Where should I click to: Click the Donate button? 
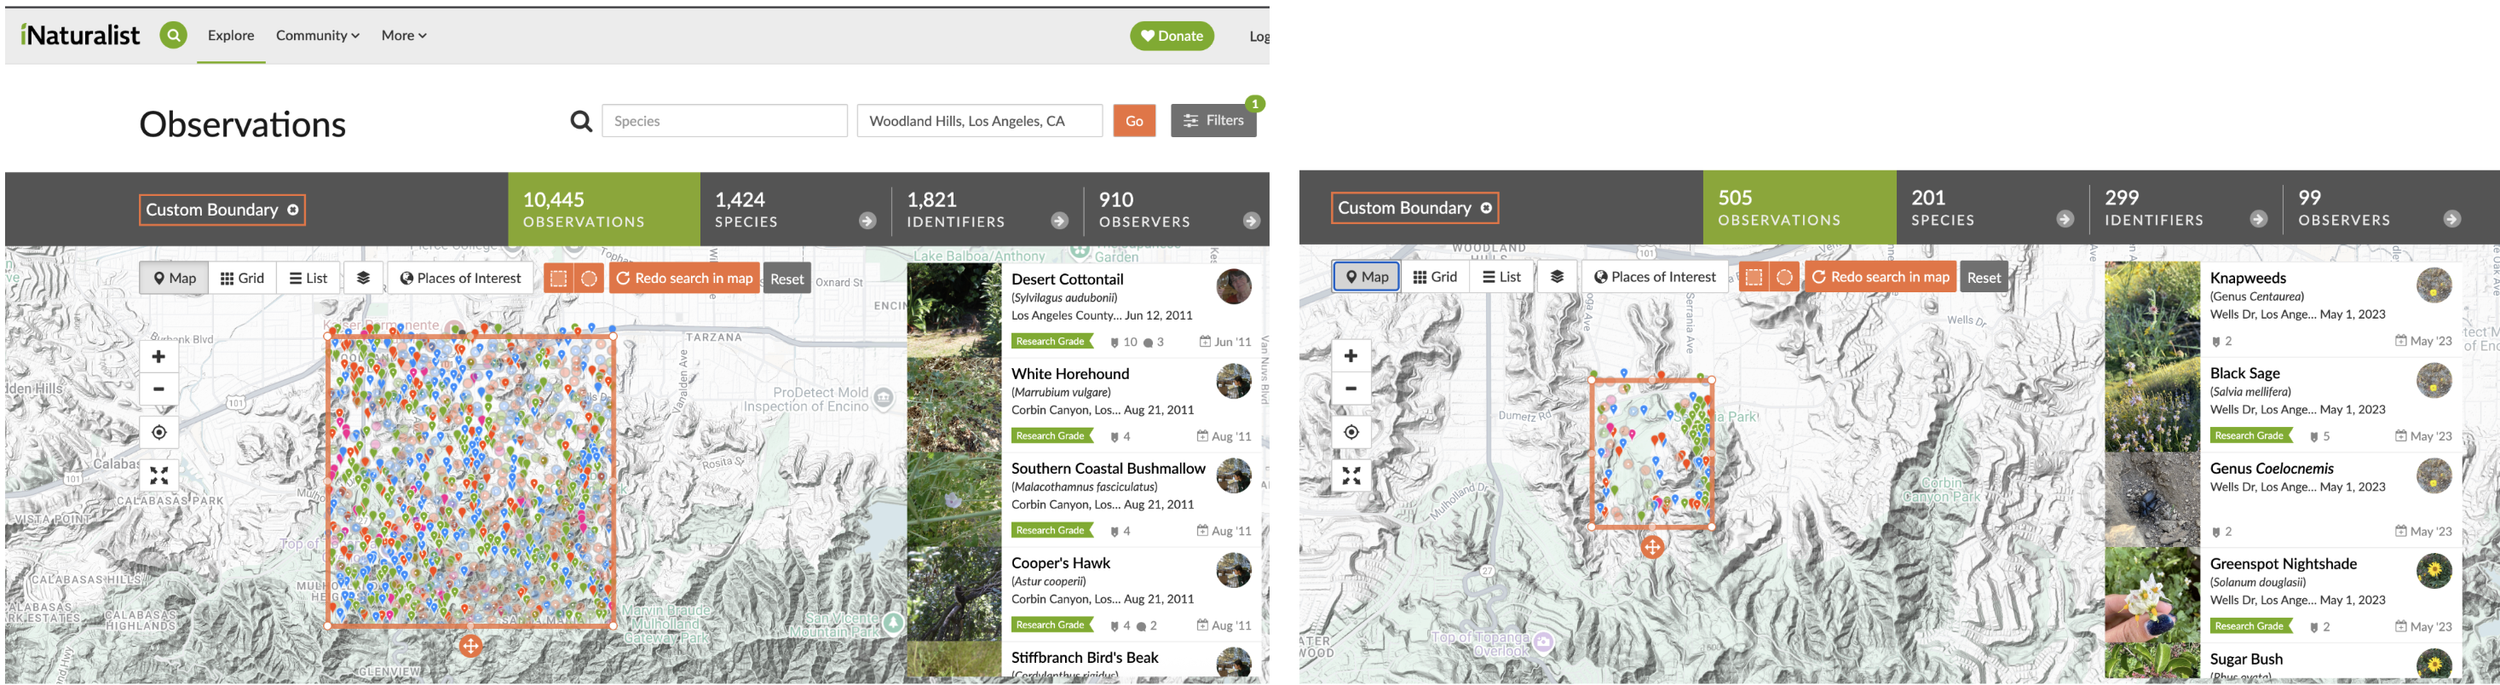click(x=1172, y=36)
